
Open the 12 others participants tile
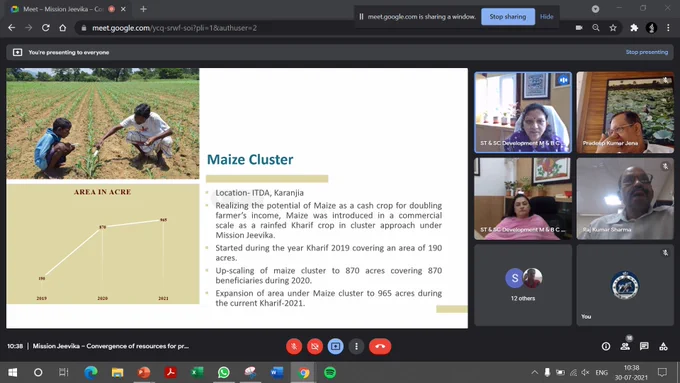523,285
